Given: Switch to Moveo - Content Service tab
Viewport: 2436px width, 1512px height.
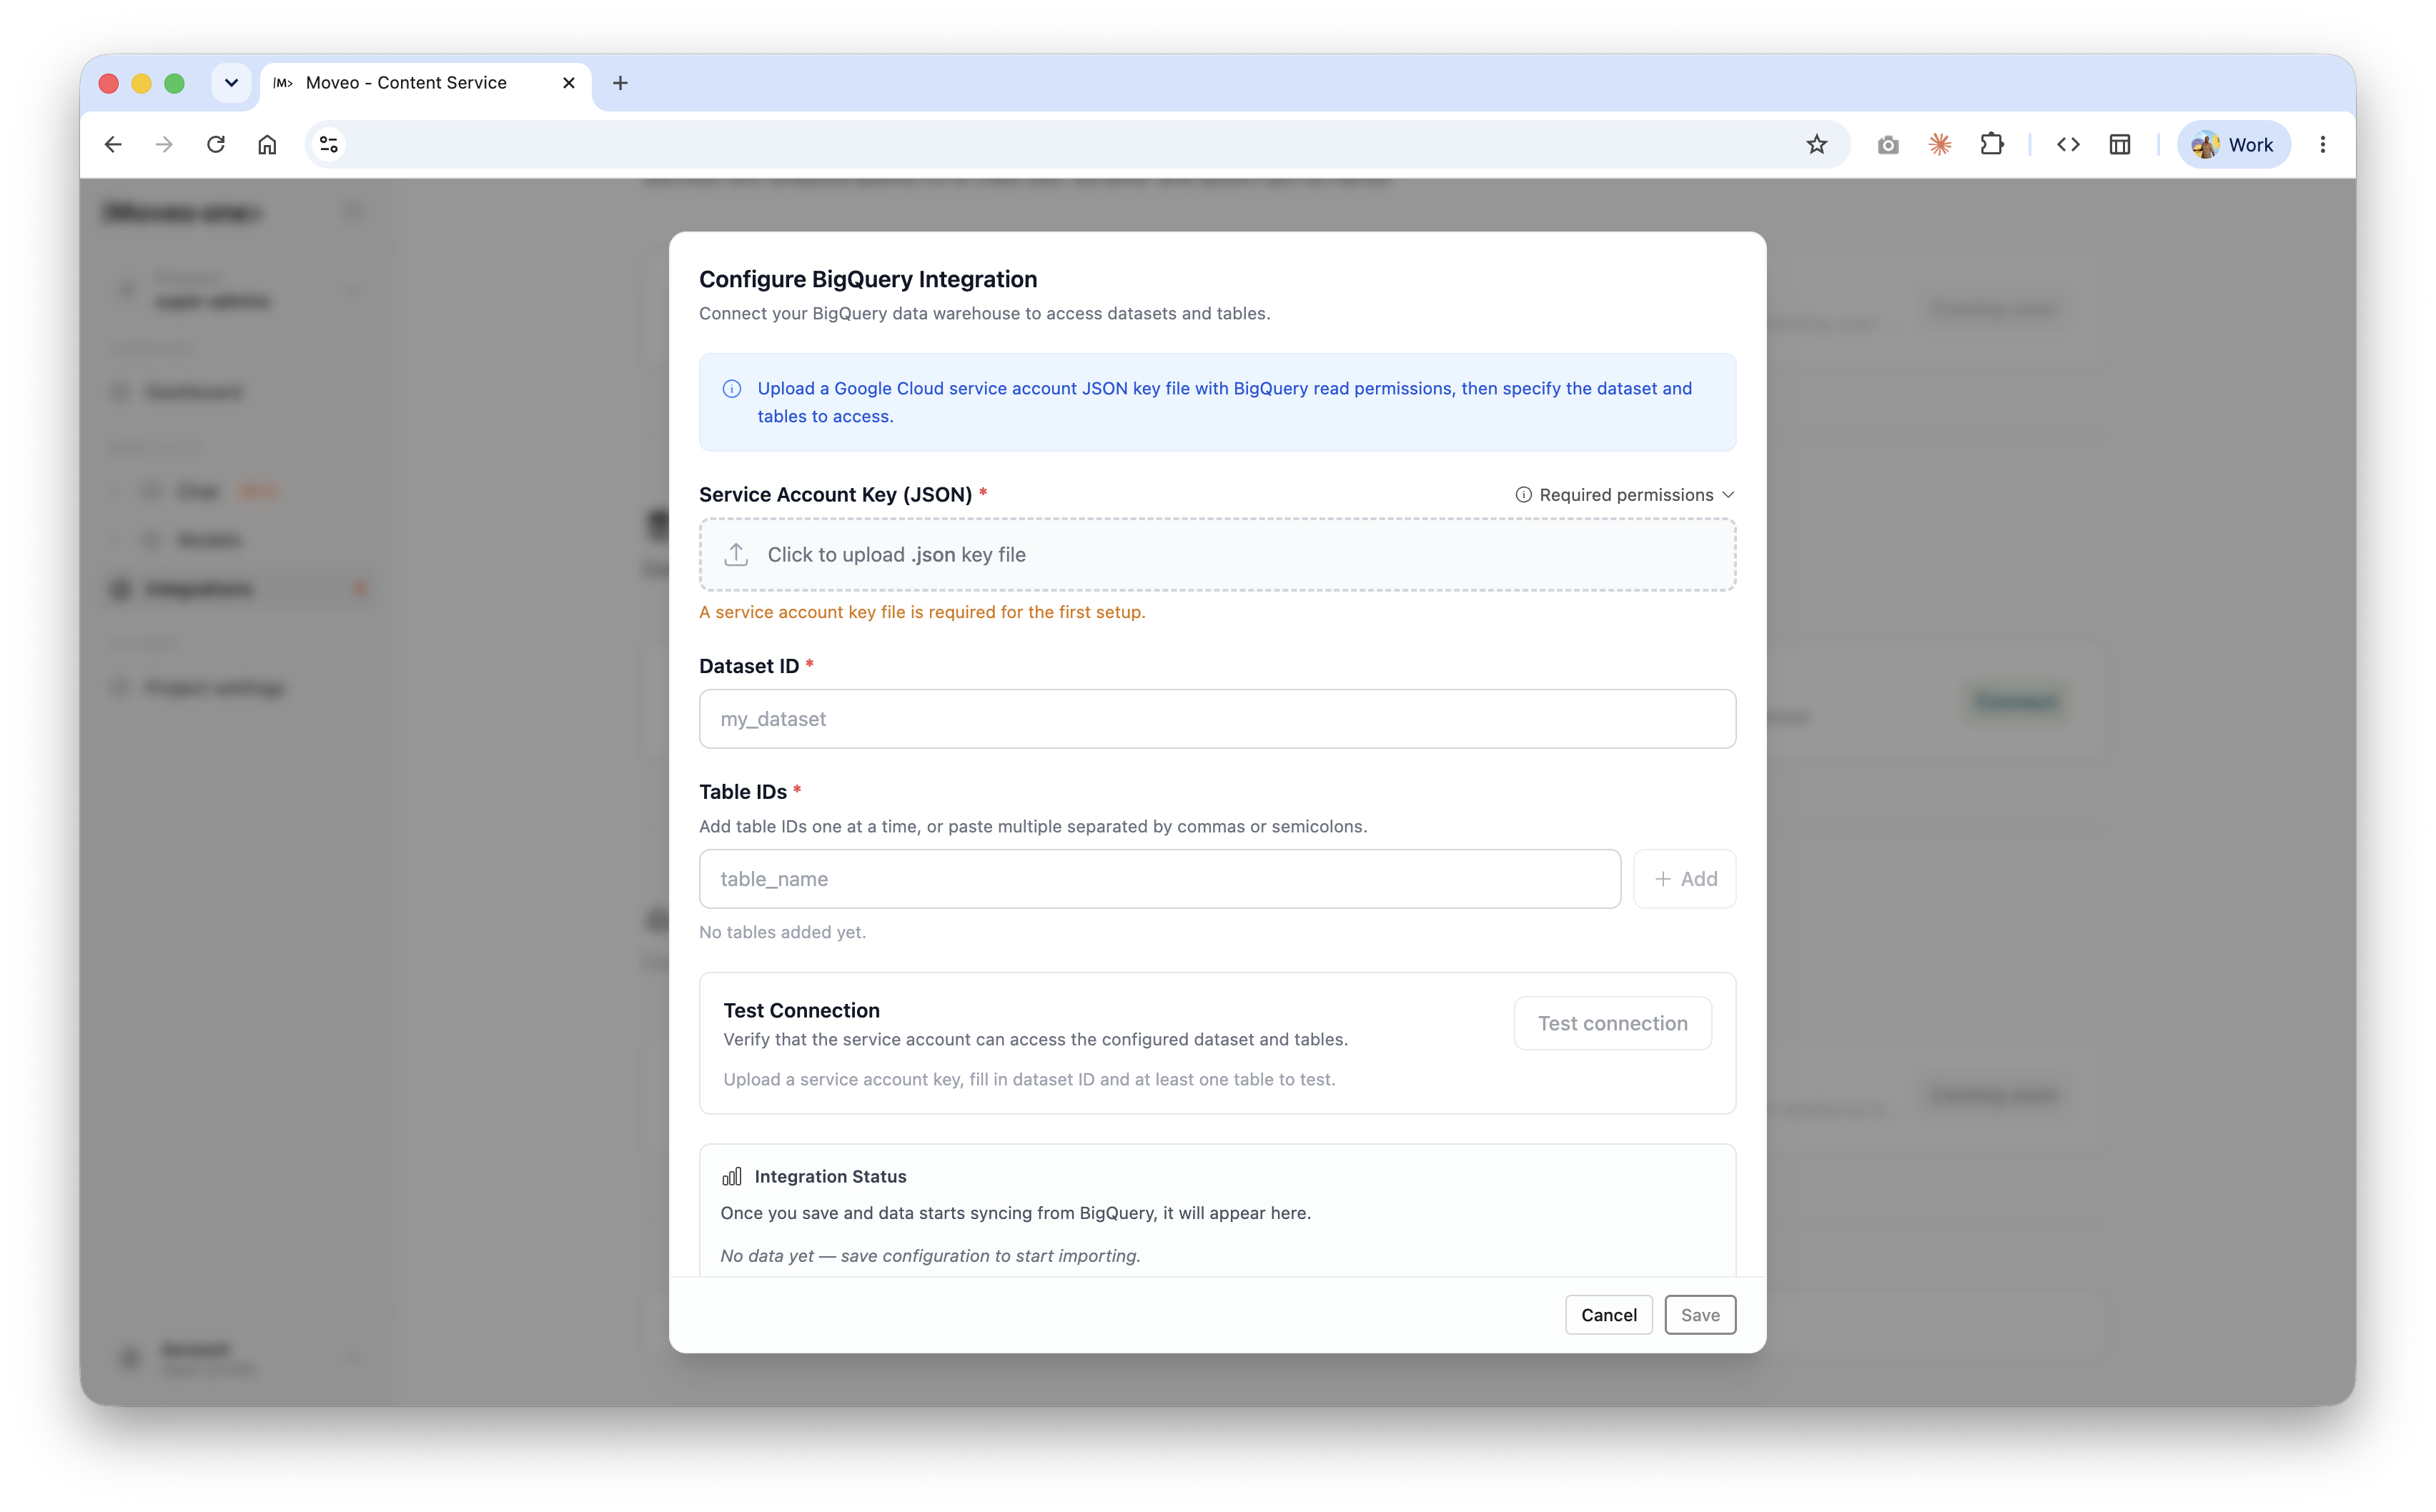Looking at the screenshot, I should point(425,83).
